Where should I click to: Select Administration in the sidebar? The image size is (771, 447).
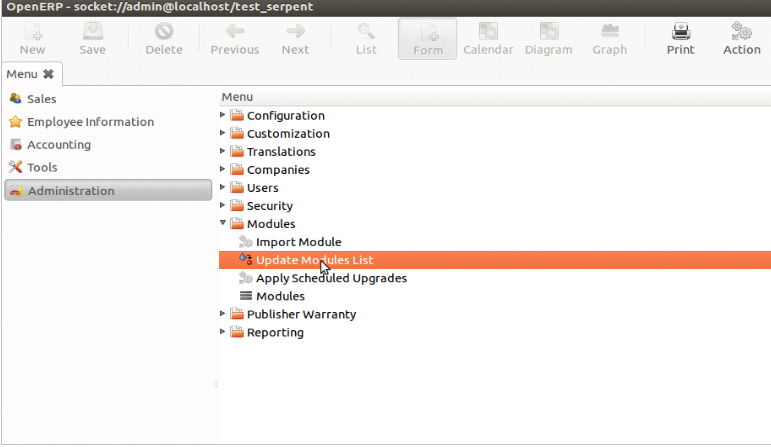[x=108, y=190]
